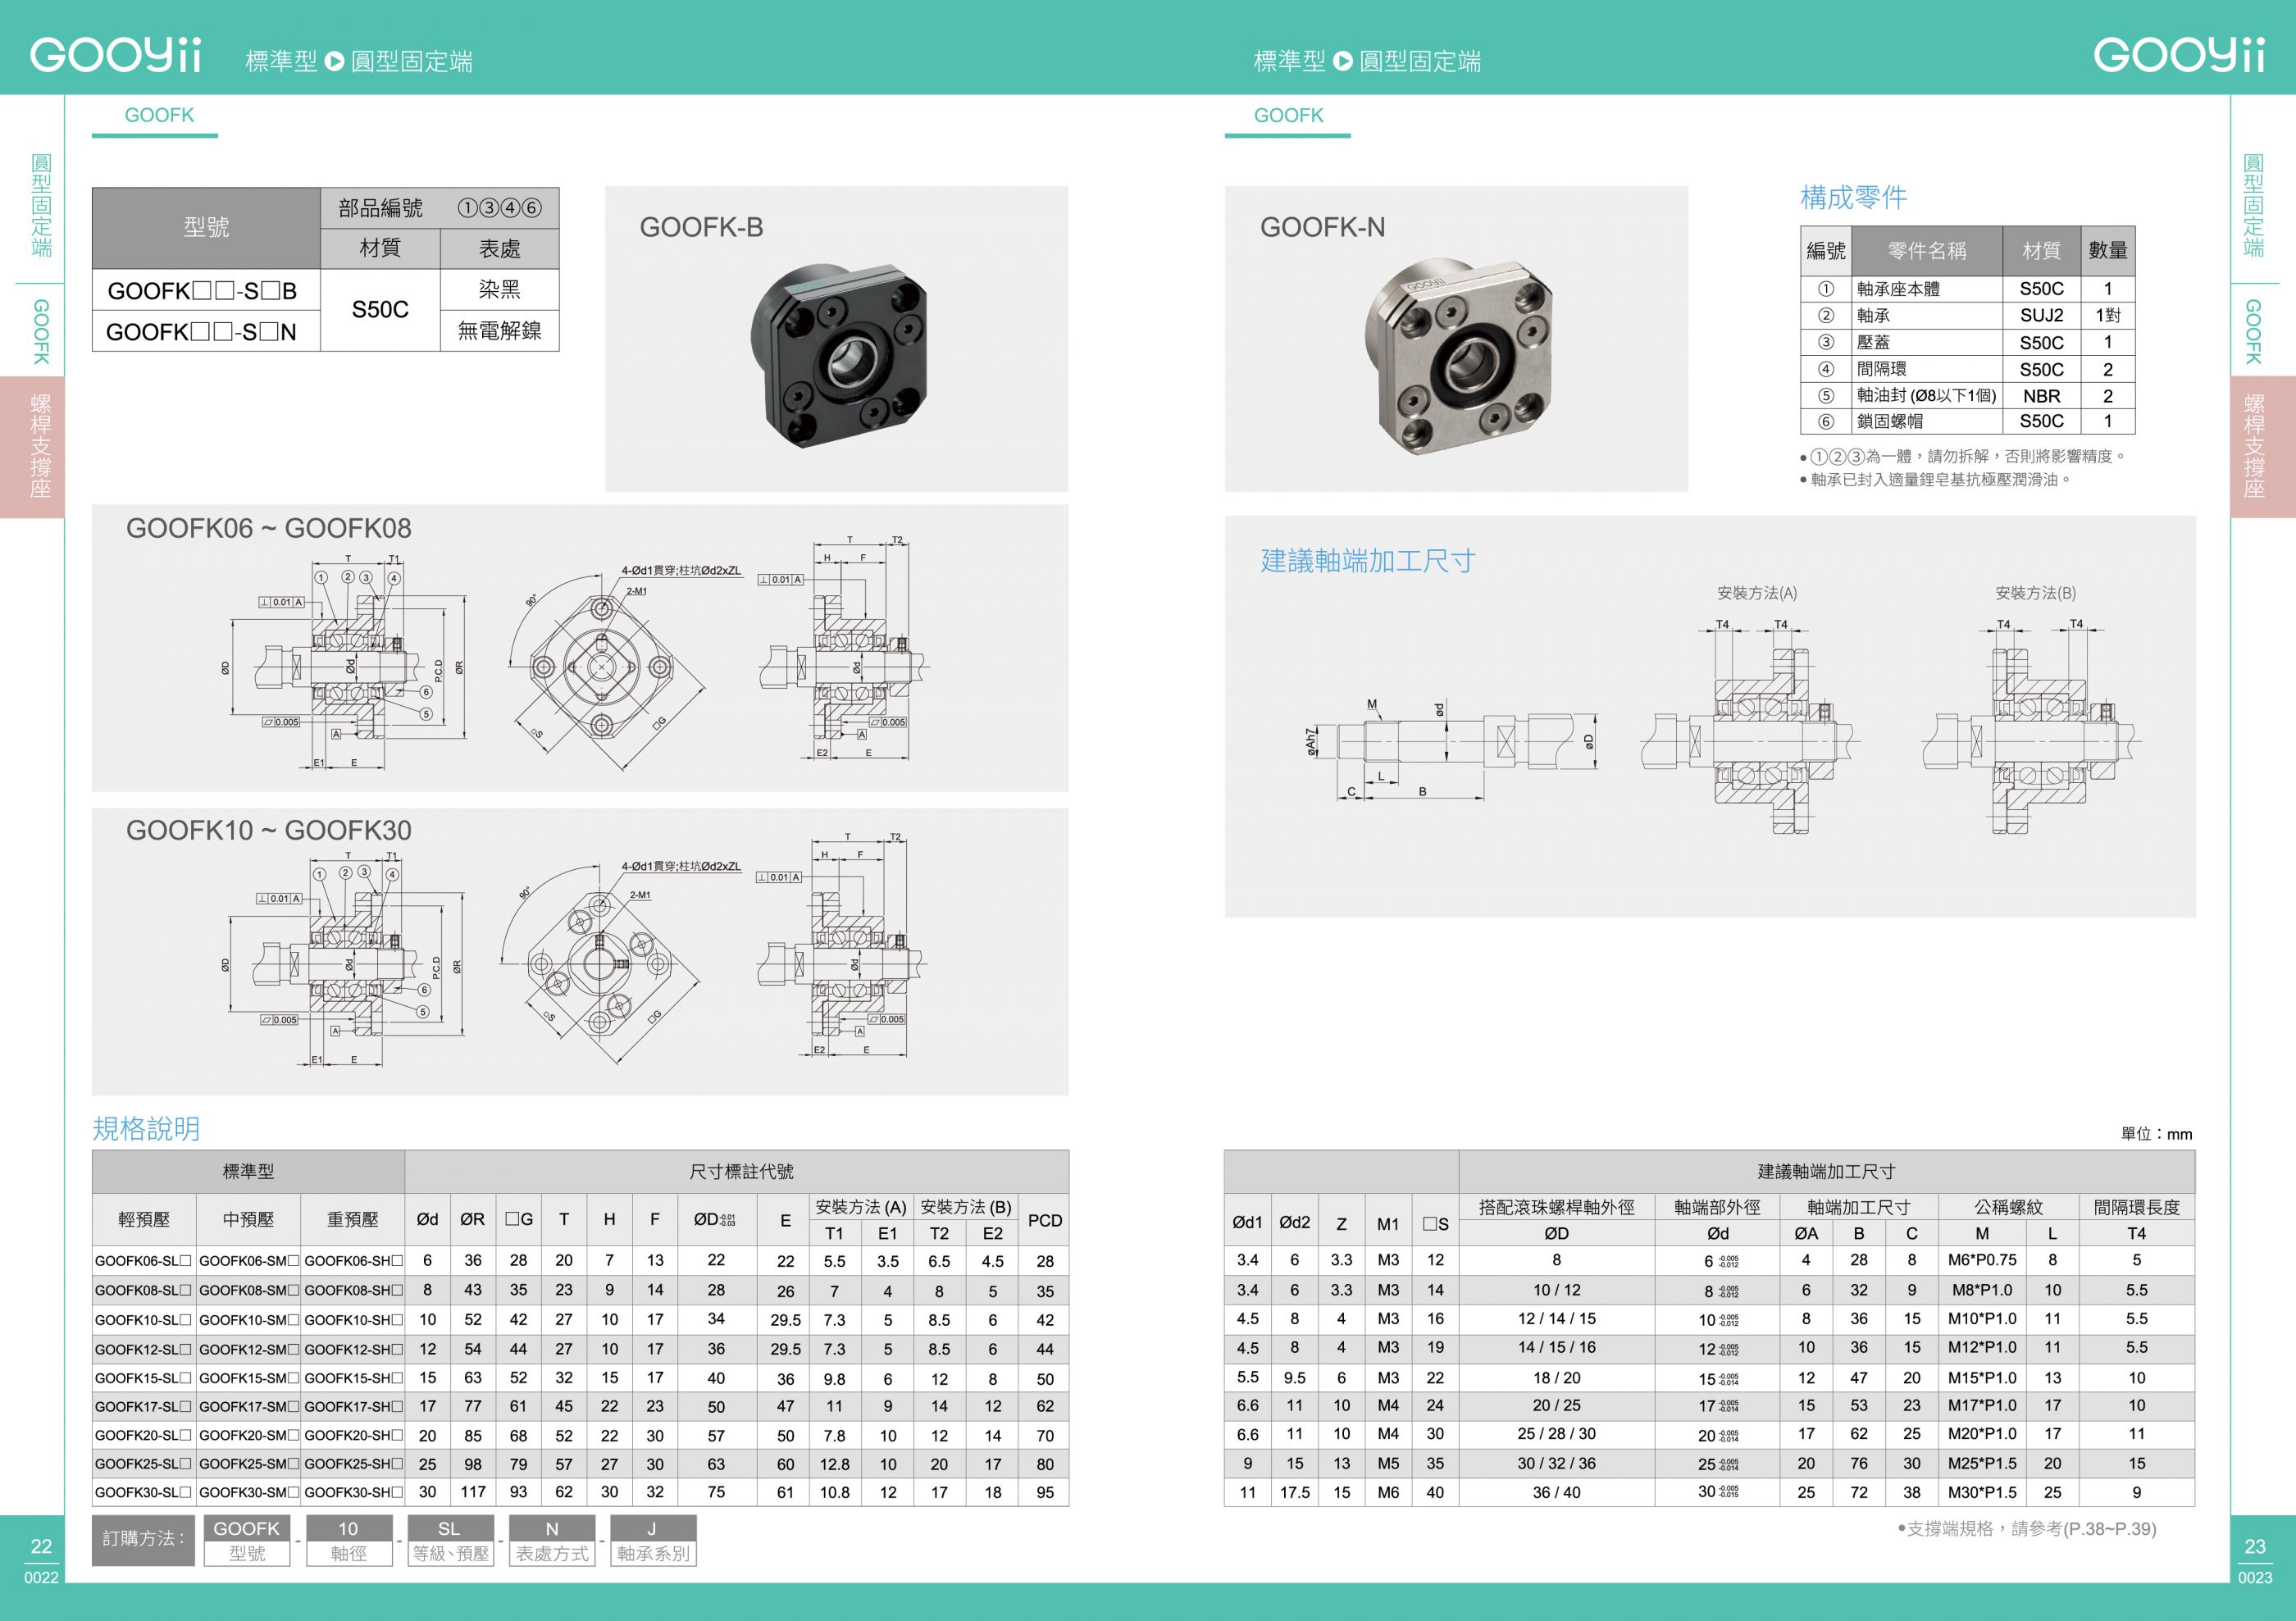
Task: Click the 公稱螺紋 column header
Action: point(2008,1207)
